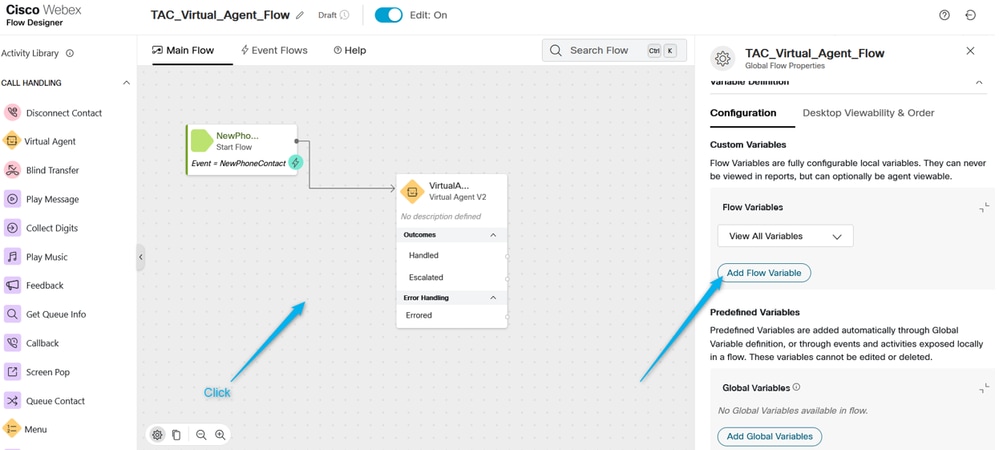Click the Cisco Webex Flow Designer logo
This screenshot has width=999, height=450.
[x=44, y=15]
